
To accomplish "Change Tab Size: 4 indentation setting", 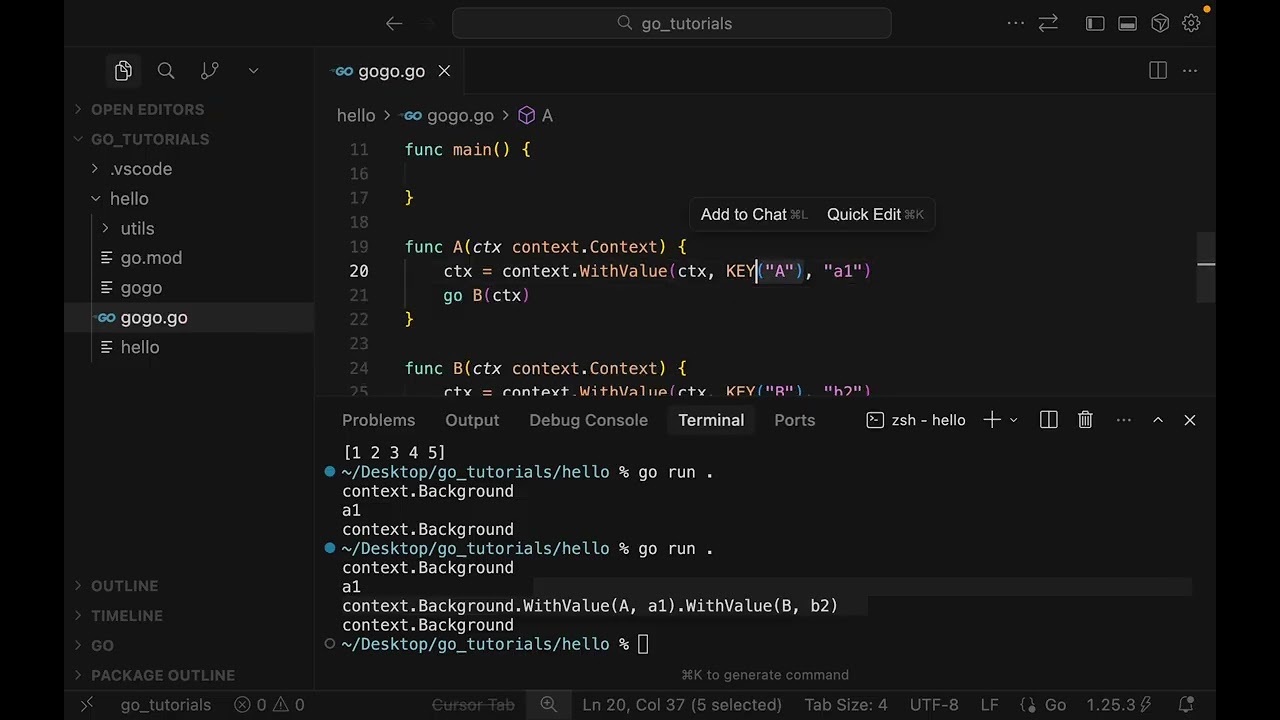I will click(846, 705).
